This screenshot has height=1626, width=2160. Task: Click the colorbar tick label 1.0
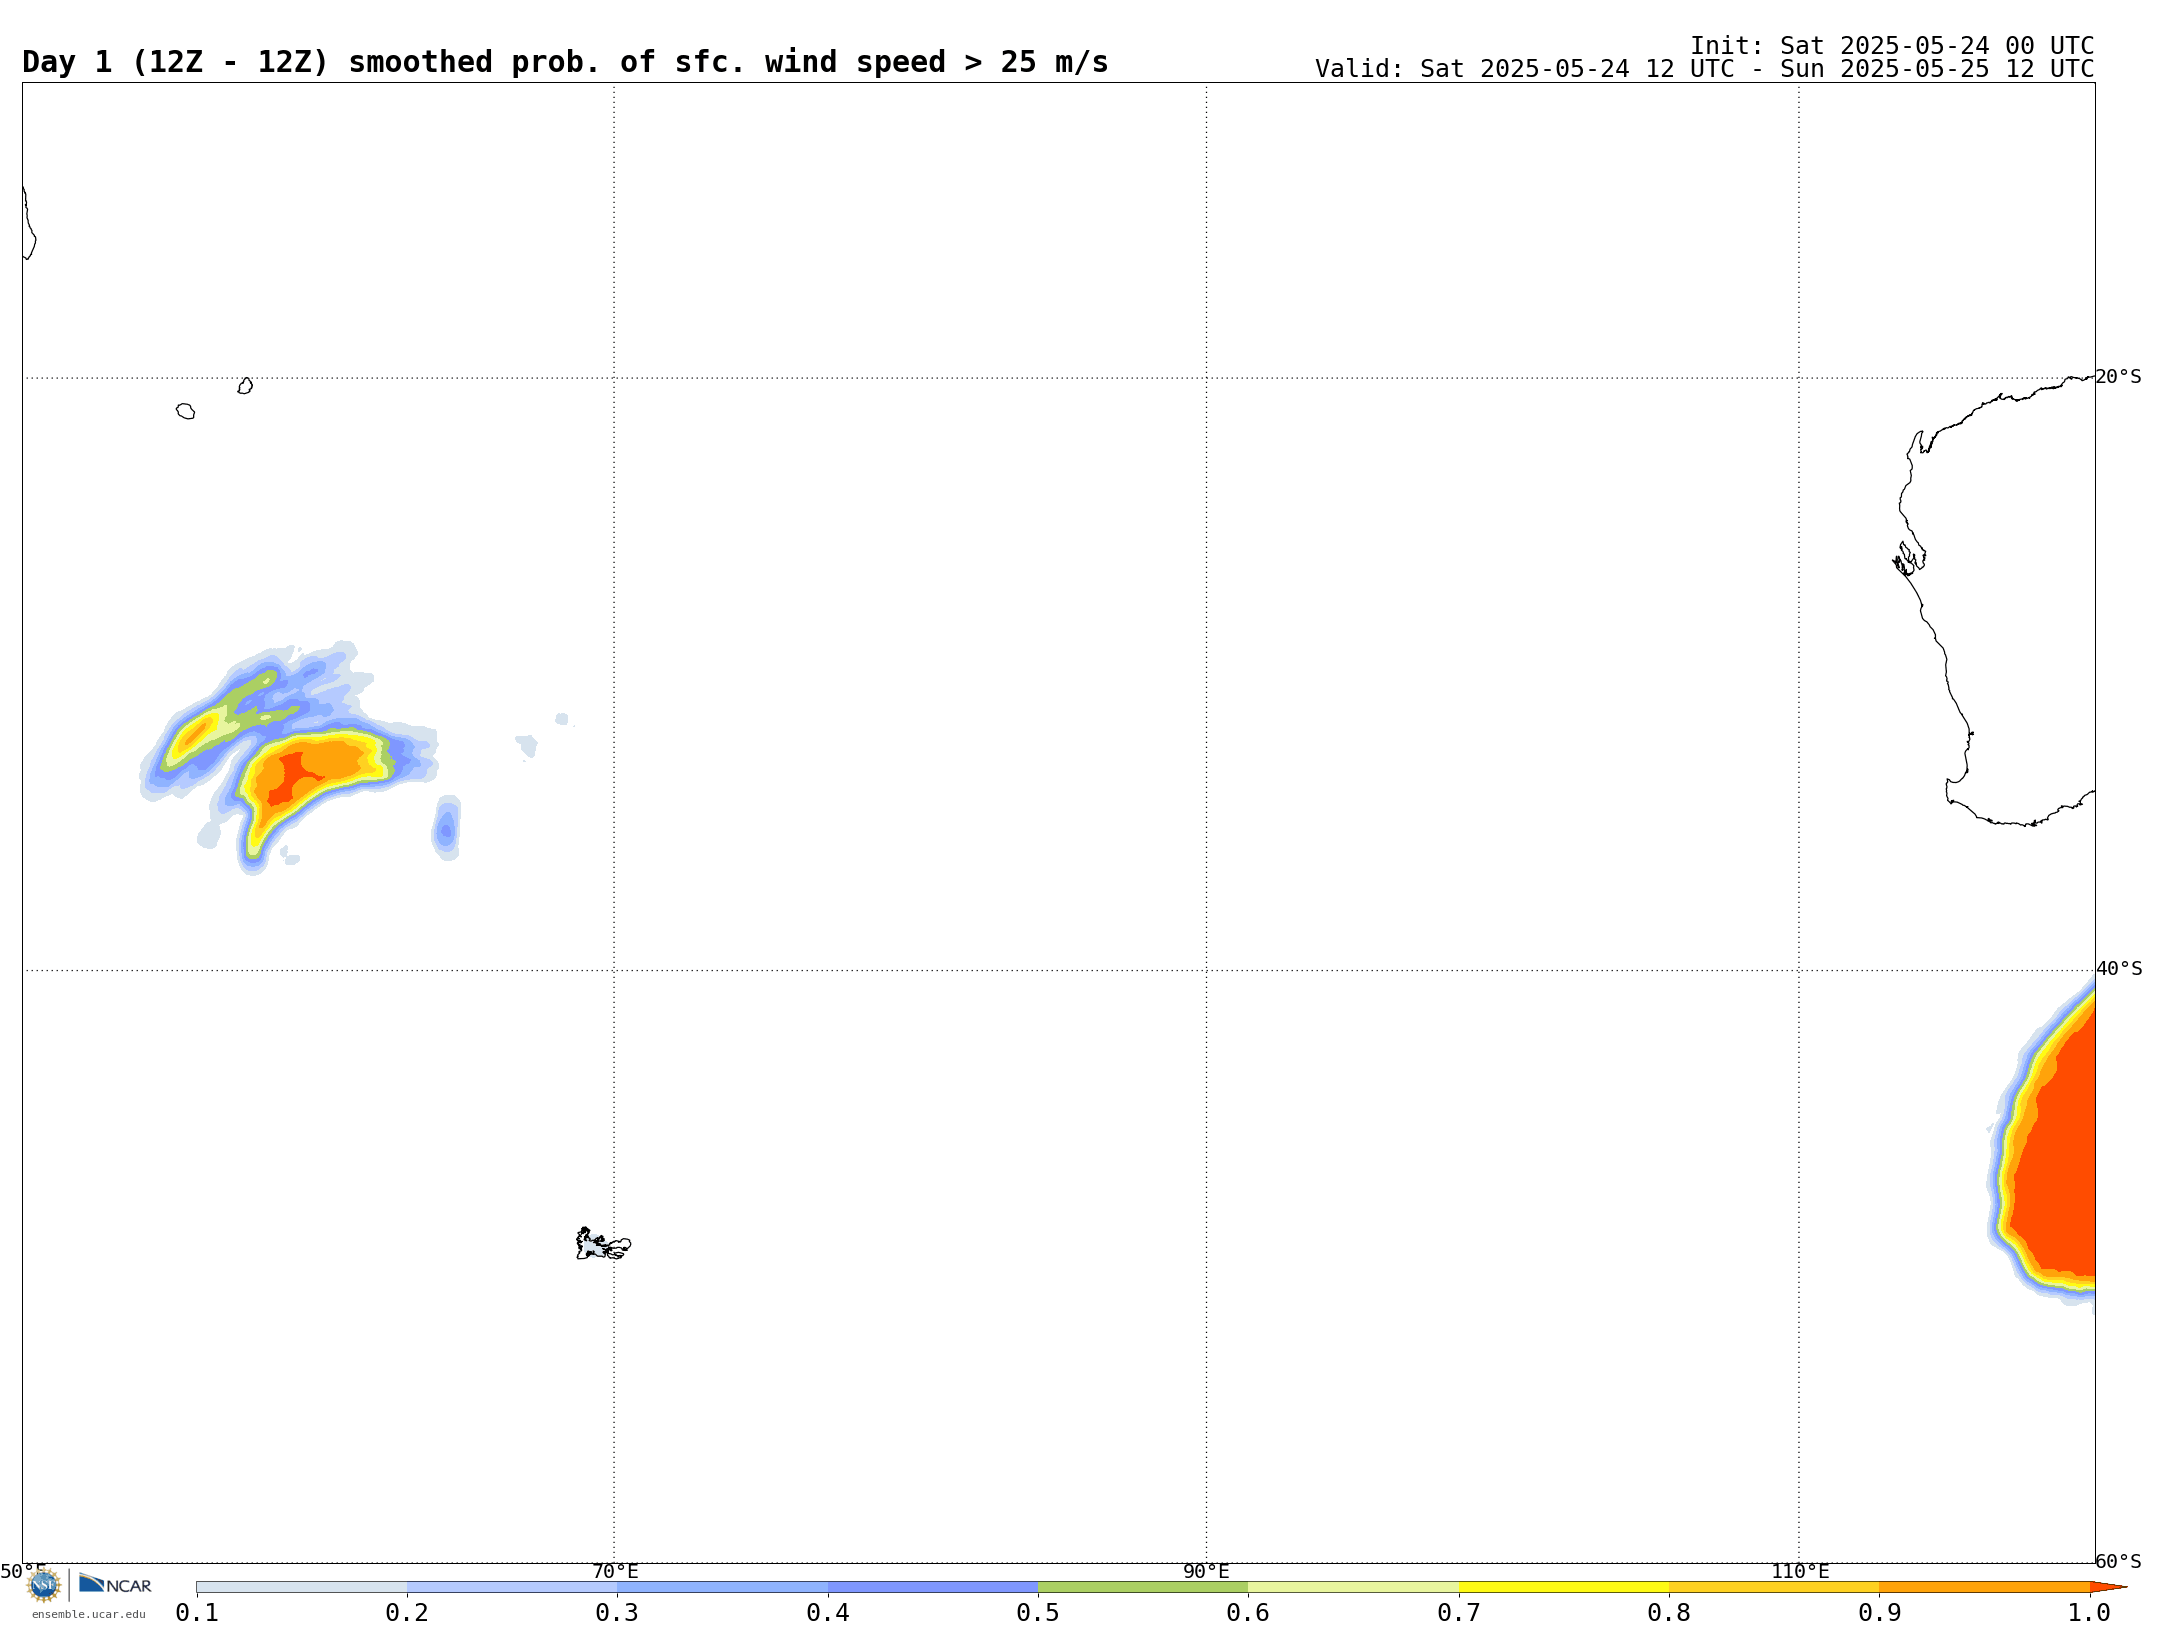point(2089,1613)
